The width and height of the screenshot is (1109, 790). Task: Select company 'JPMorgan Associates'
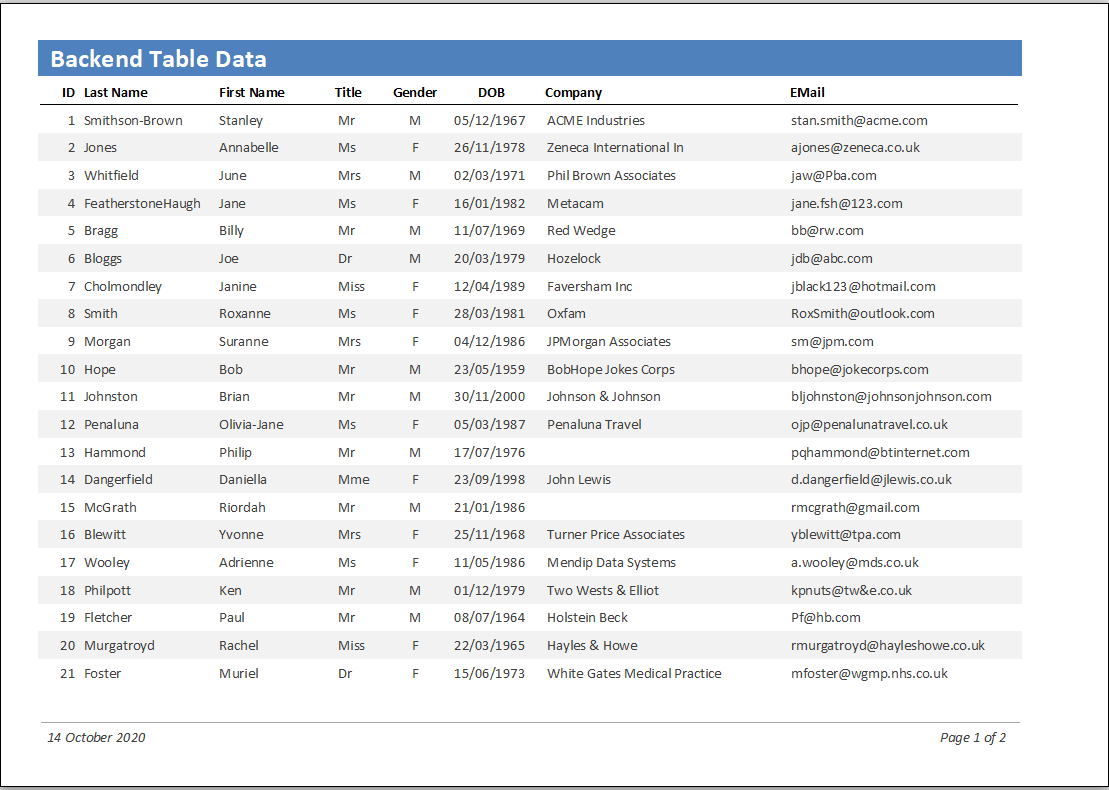pyautogui.click(x=608, y=342)
